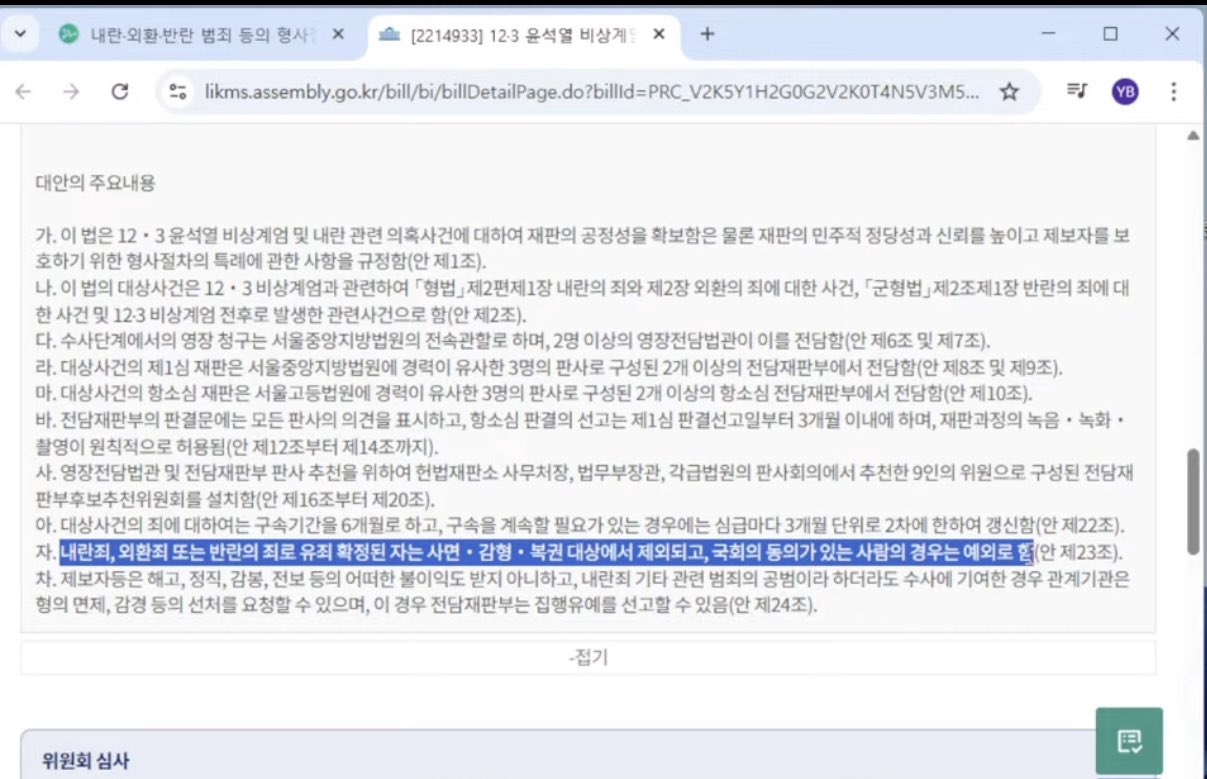Click the page vertical scrollbar thumb
The width and height of the screenshot is (1207, 779).
(1192, 502)
